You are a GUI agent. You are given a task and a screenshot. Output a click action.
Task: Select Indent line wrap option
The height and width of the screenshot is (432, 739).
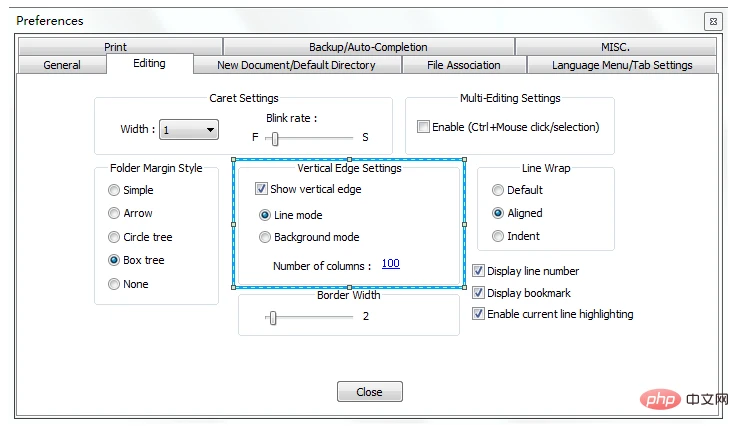(x=498, y=237)
